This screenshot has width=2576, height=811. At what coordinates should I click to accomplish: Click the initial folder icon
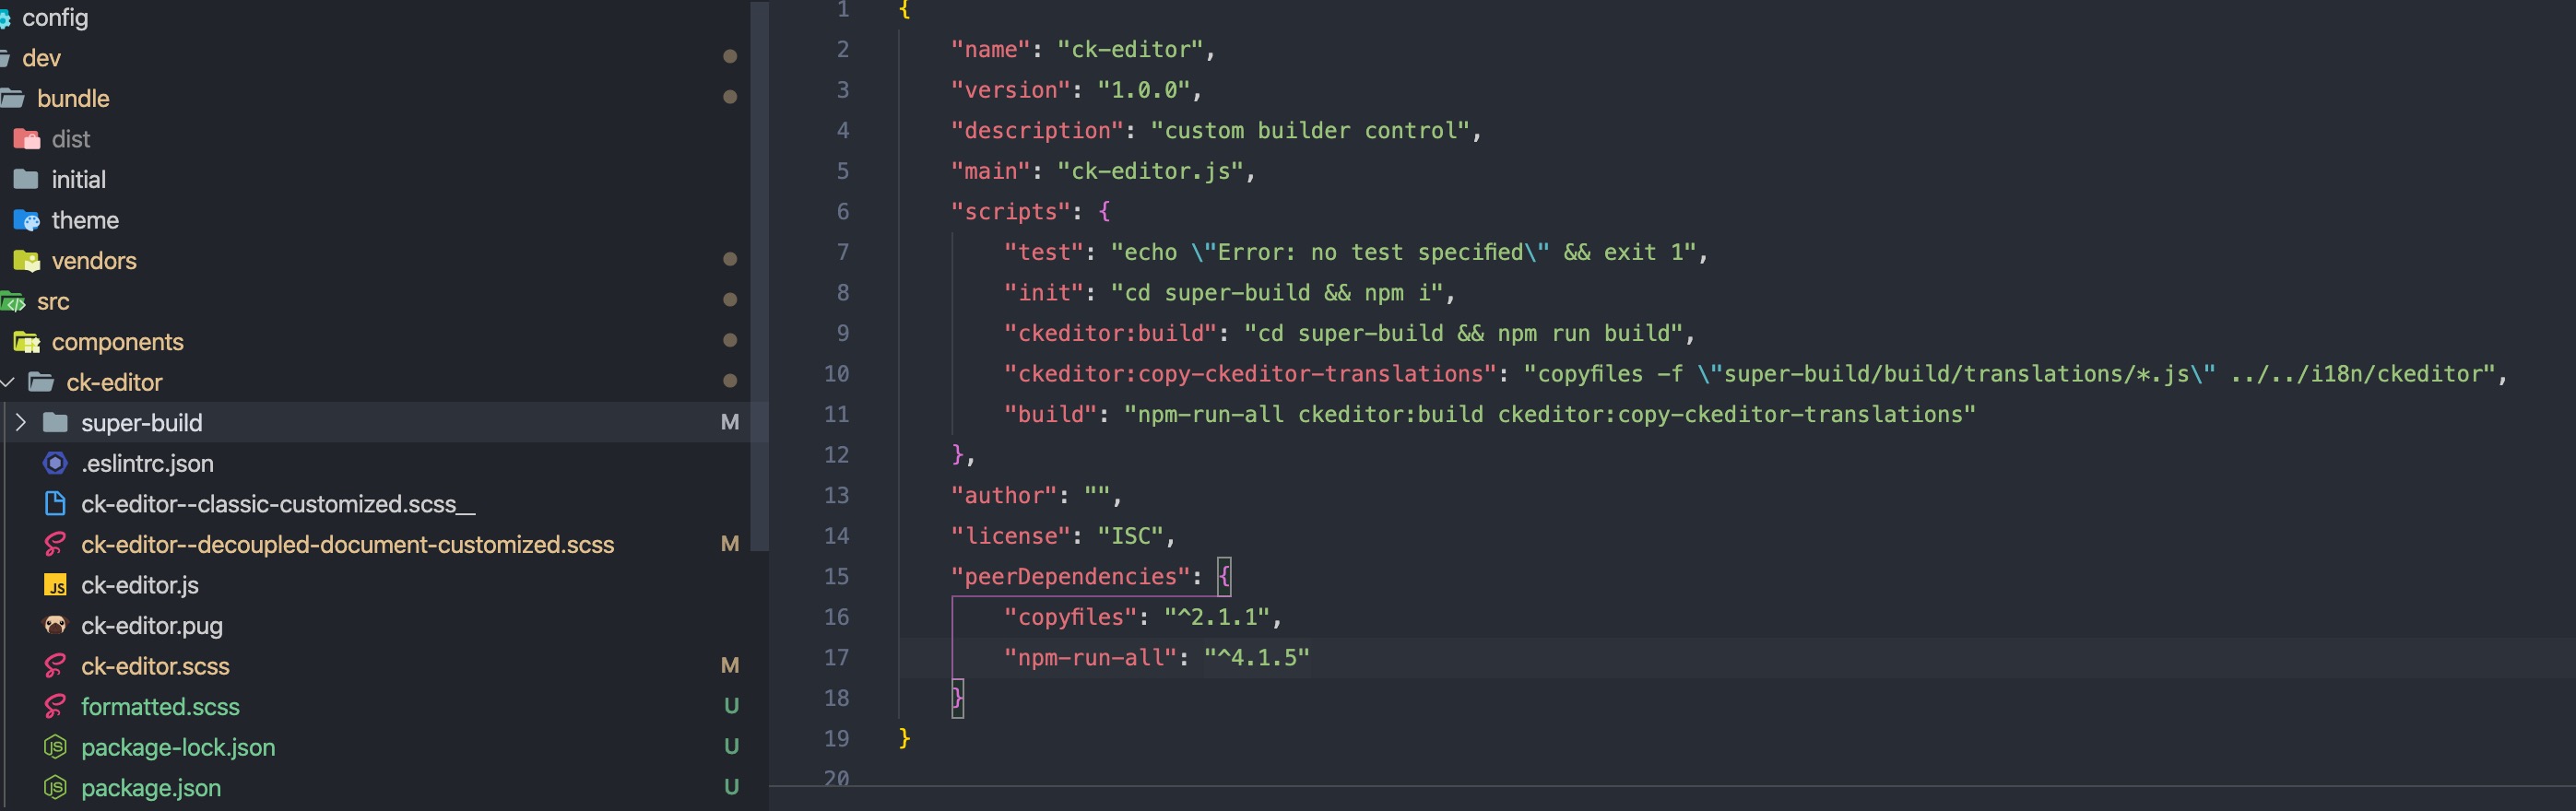27,179
